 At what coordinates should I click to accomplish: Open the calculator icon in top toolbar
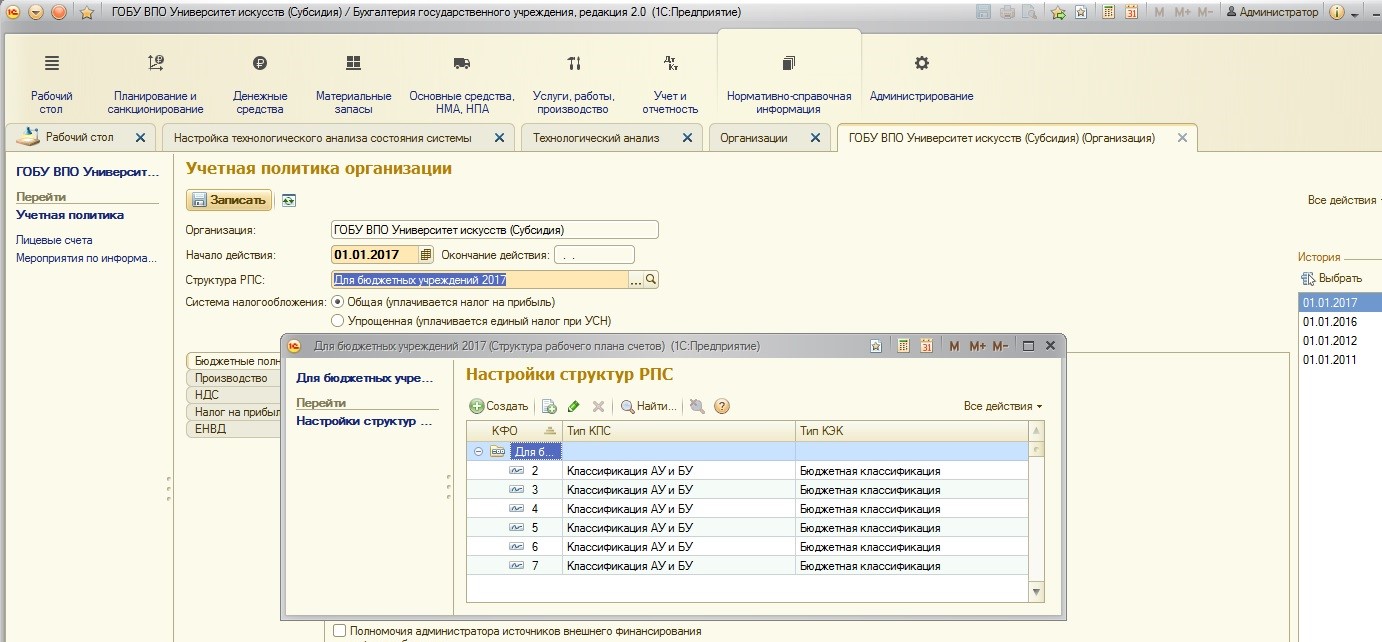pos(1108,12)
